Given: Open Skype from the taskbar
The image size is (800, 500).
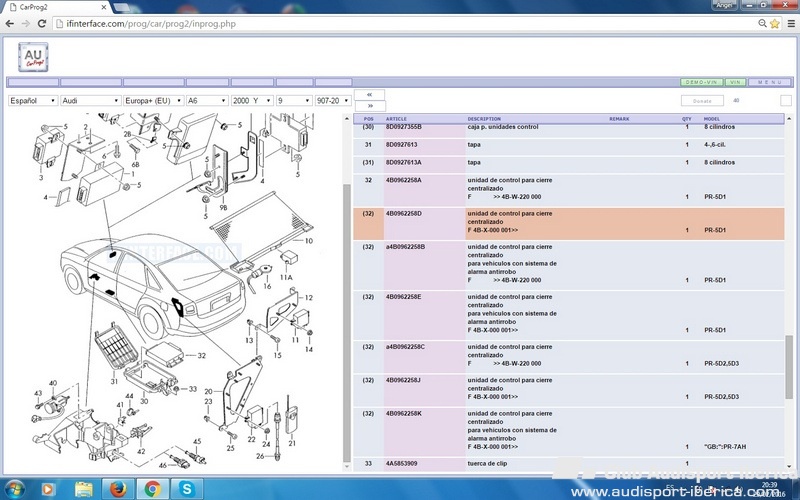Looking at the screenshot, I should tap(186, 489).
